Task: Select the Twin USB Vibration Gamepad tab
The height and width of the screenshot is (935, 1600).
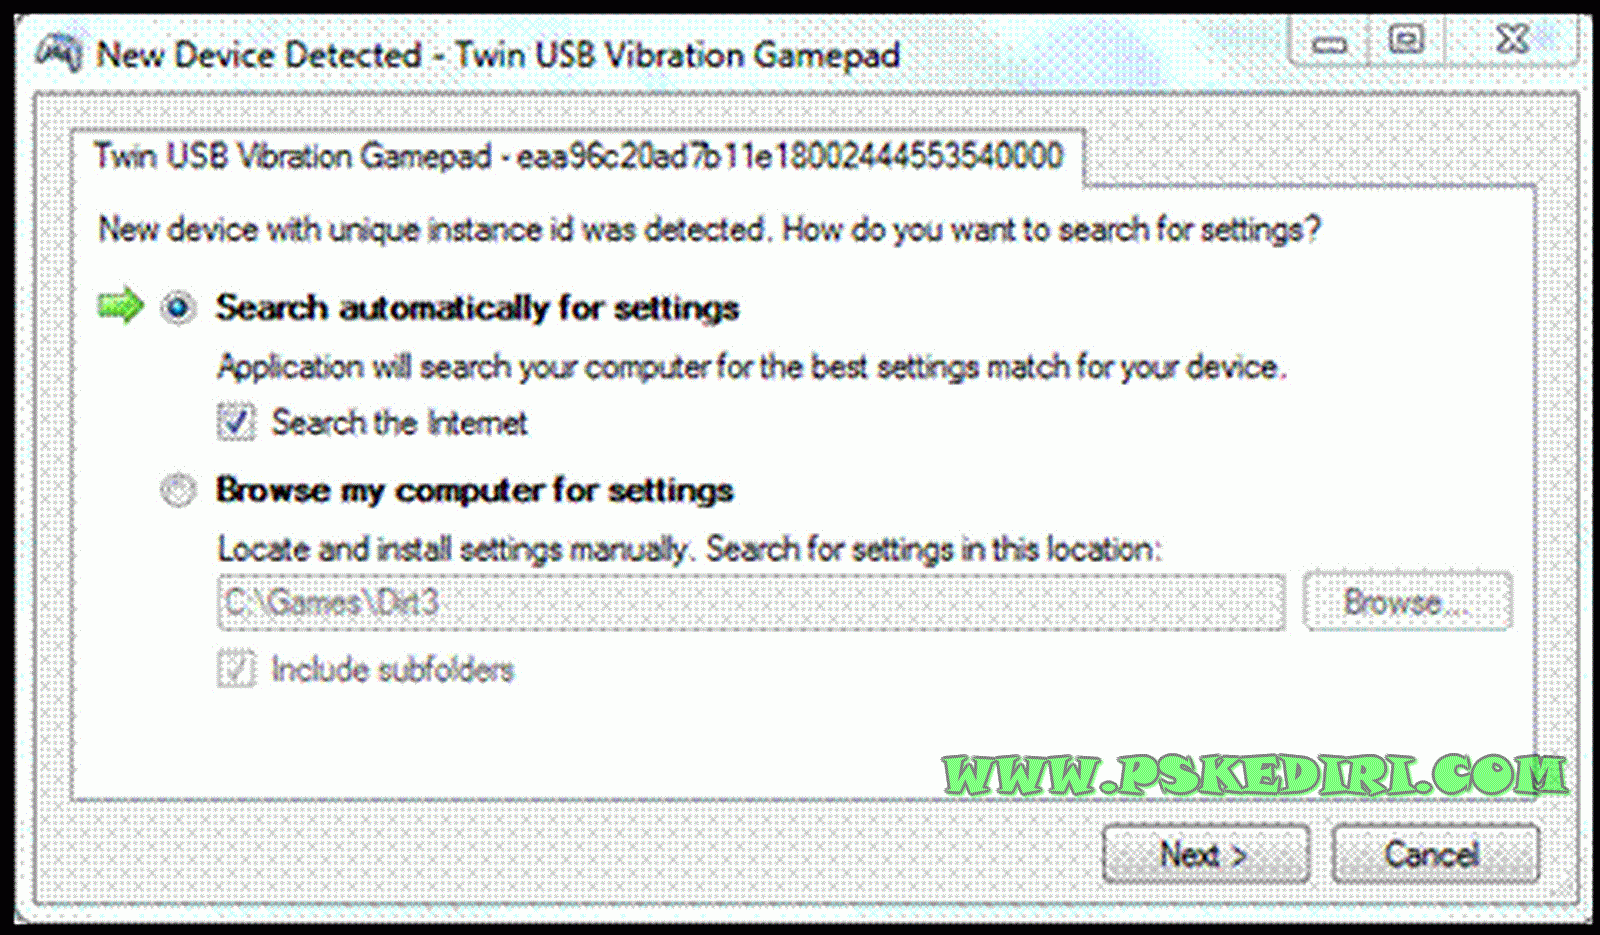Action: coord(578,157)
